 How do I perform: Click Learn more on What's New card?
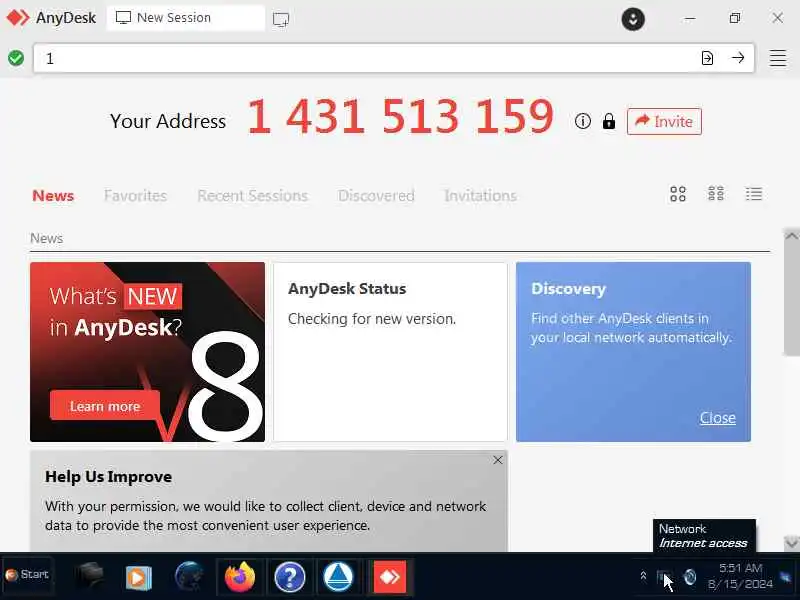(105, 406)
